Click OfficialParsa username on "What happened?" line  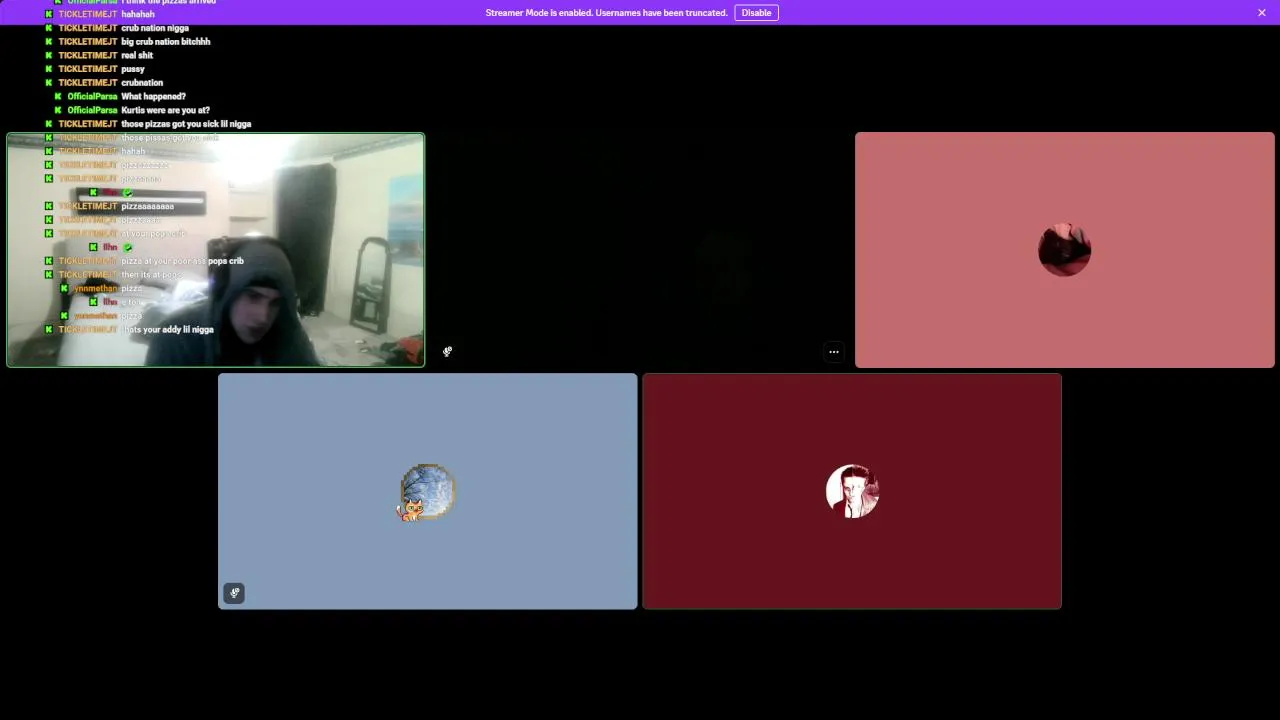coord(92,97)
